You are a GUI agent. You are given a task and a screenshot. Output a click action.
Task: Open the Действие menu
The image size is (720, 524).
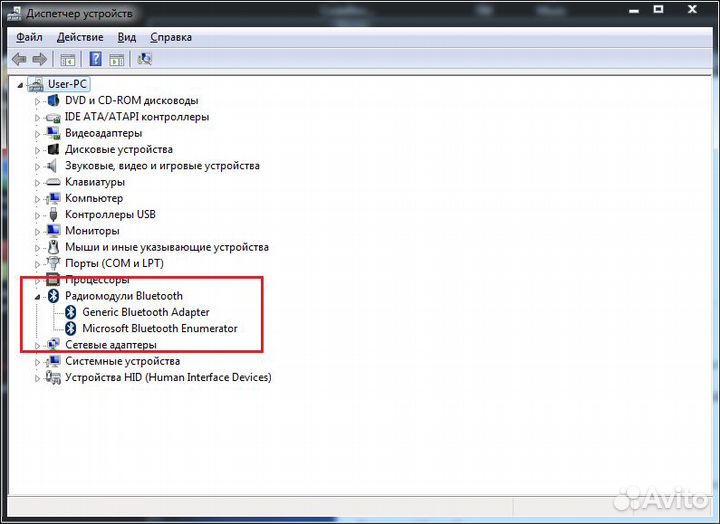80,37
